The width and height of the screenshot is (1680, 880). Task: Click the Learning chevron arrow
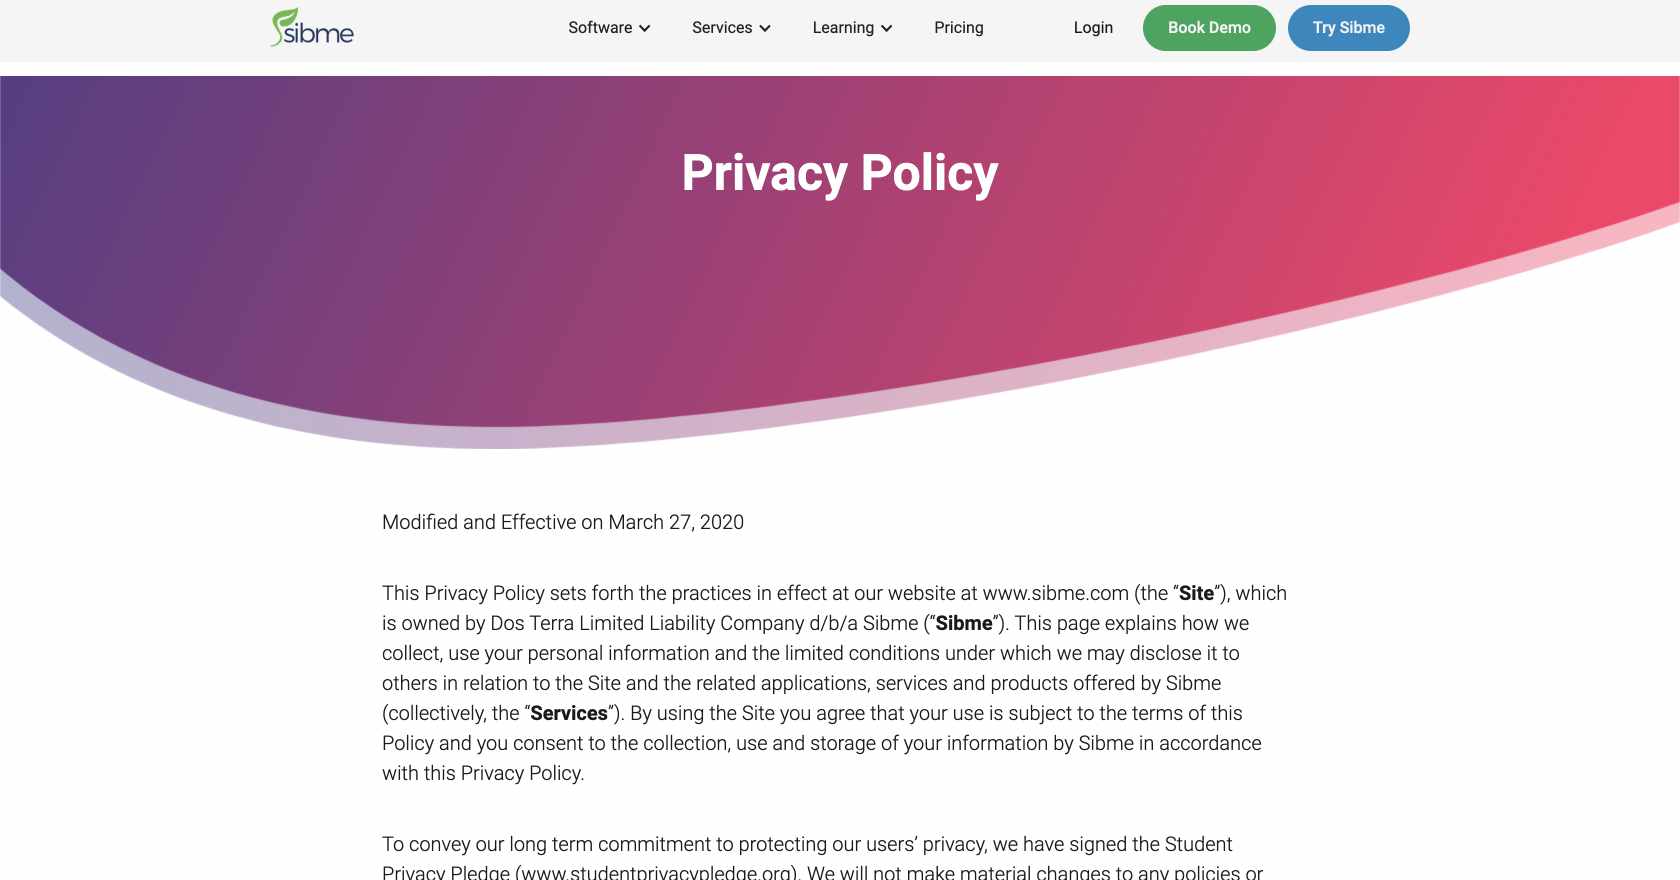coord(886,29)
